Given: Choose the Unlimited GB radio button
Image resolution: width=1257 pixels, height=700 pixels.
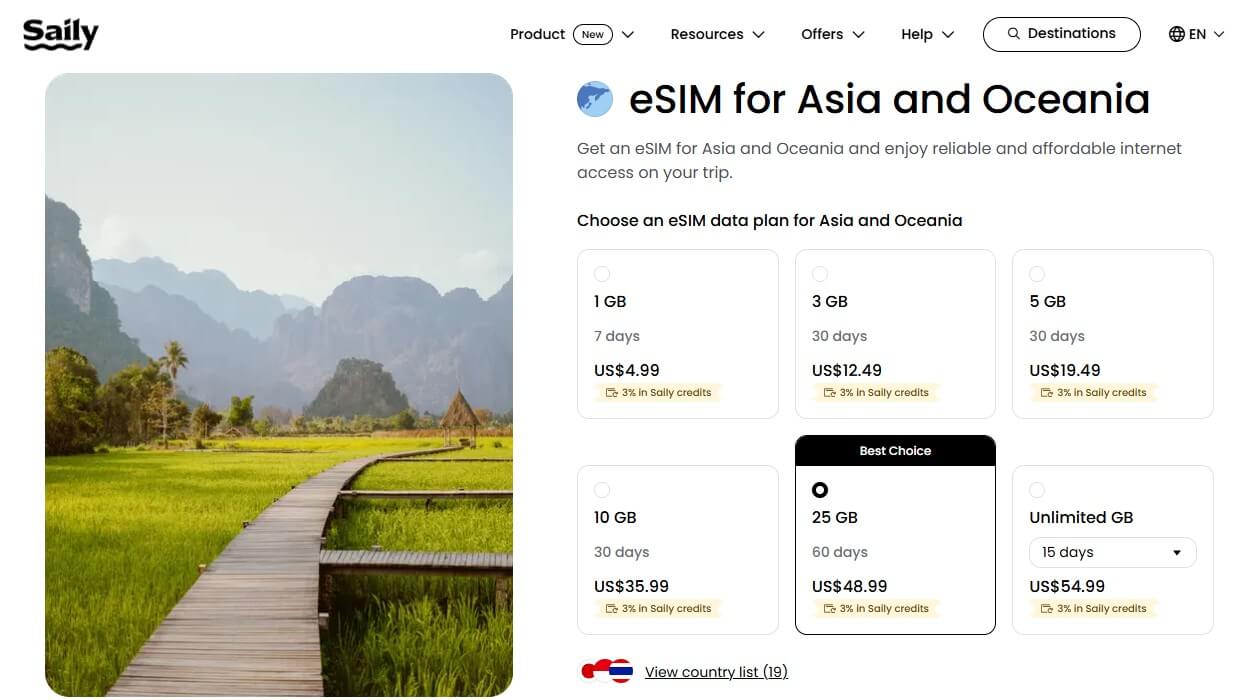Looking at the screenshot, I should pos(1037,490).
